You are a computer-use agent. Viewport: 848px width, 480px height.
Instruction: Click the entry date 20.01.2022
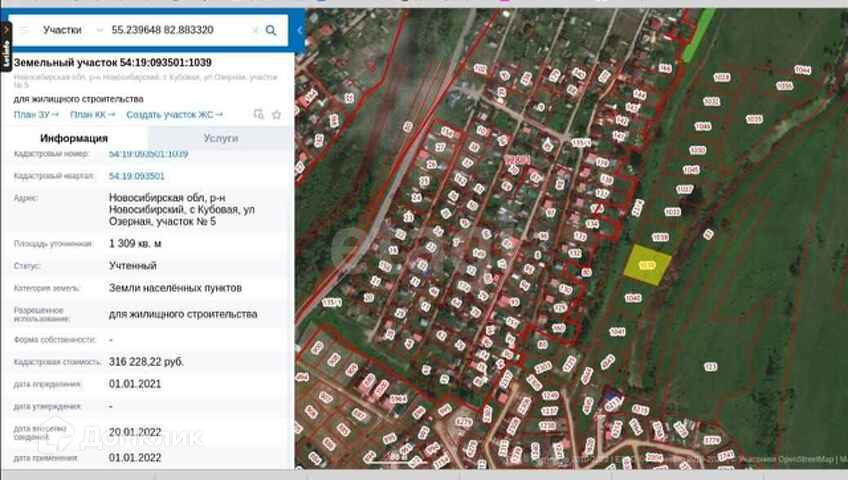click(x=135, y=432)
